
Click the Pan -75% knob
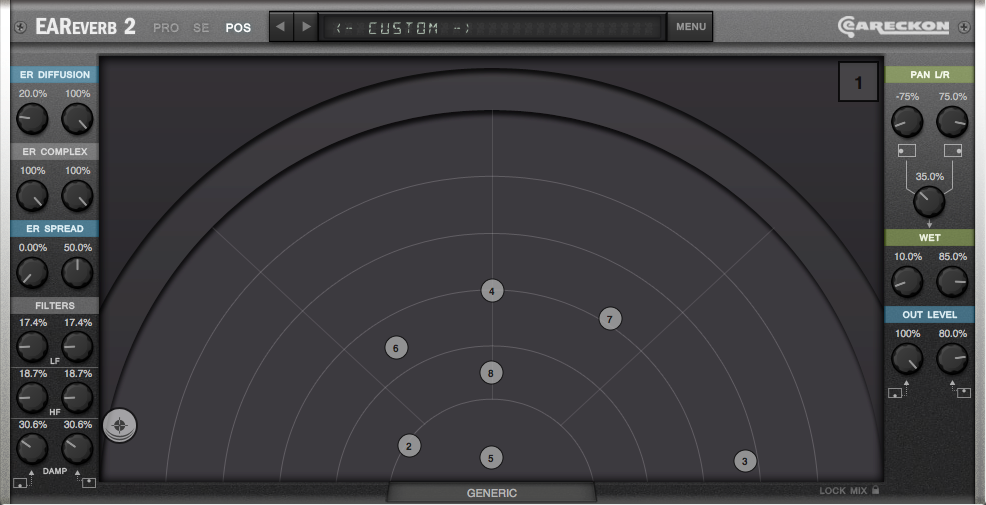pyautogui.click(x=907, y=122)
